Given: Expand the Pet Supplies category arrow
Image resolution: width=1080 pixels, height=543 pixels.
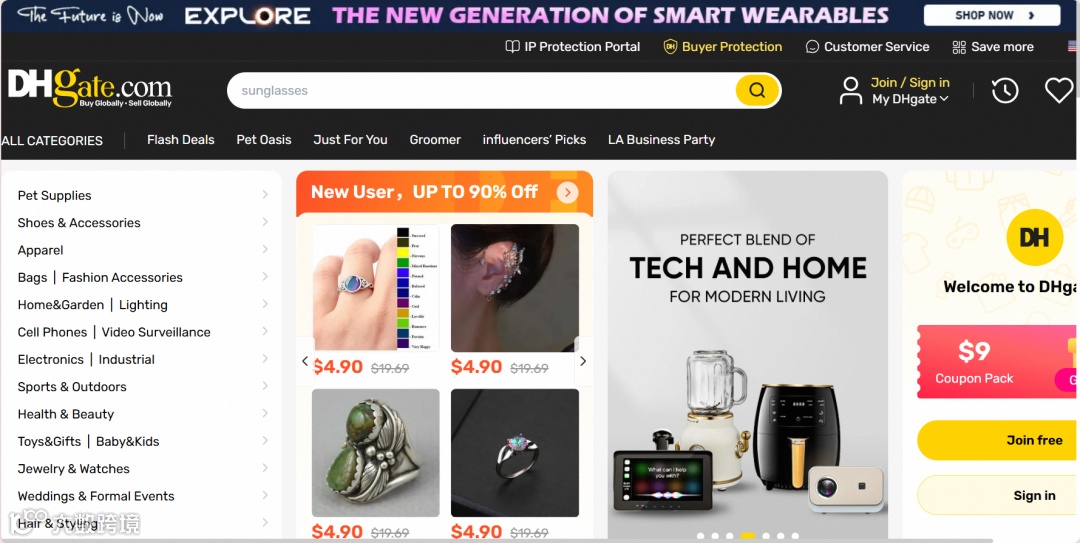Looking at the screenshot, I should pos(265,195).
